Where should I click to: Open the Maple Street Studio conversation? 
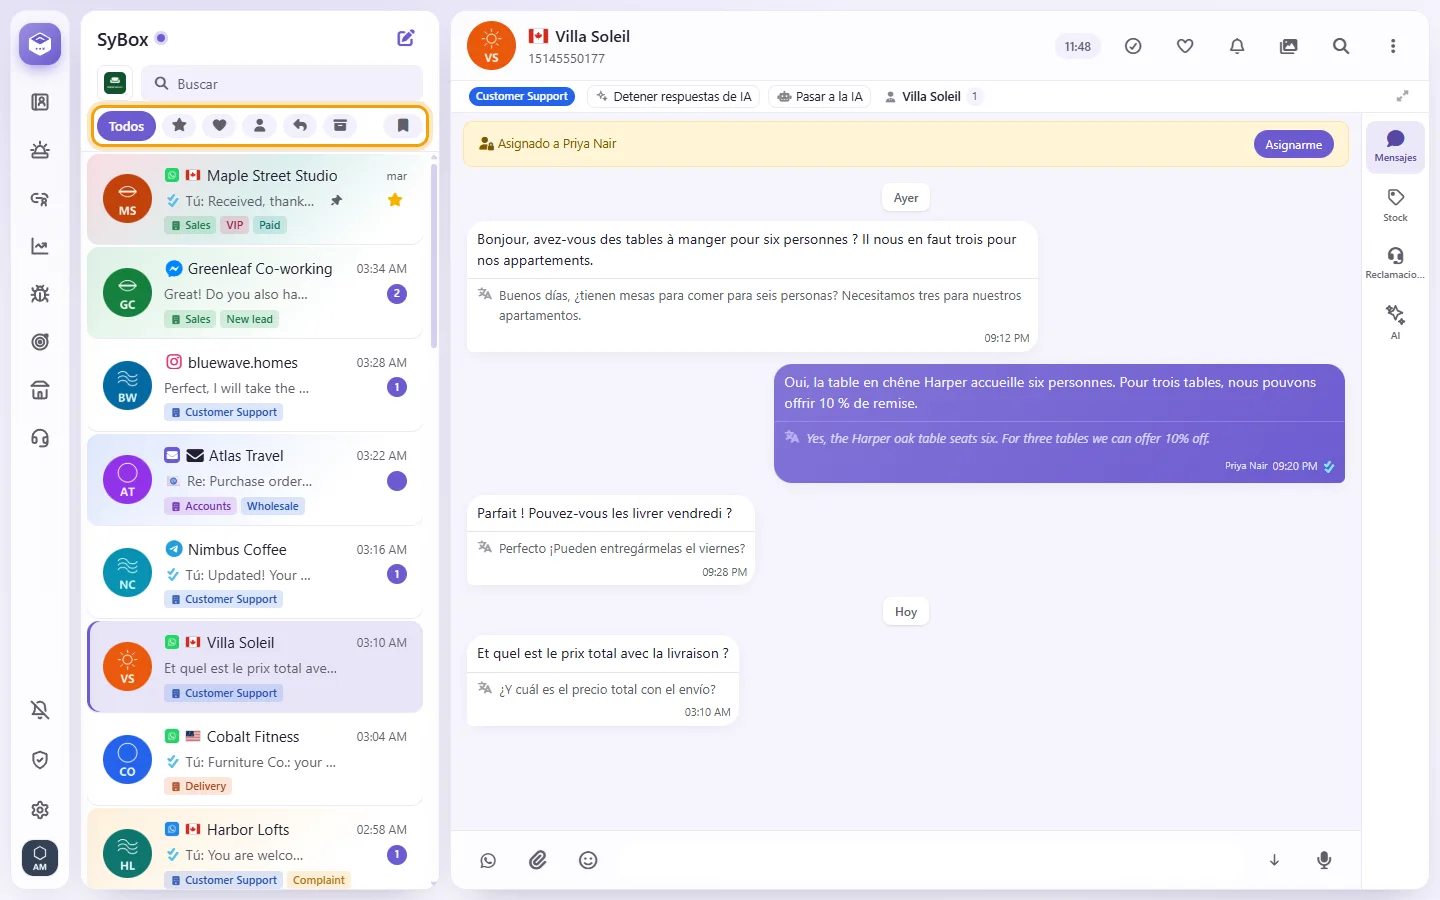pyautogui.click(x=255, y=199)
